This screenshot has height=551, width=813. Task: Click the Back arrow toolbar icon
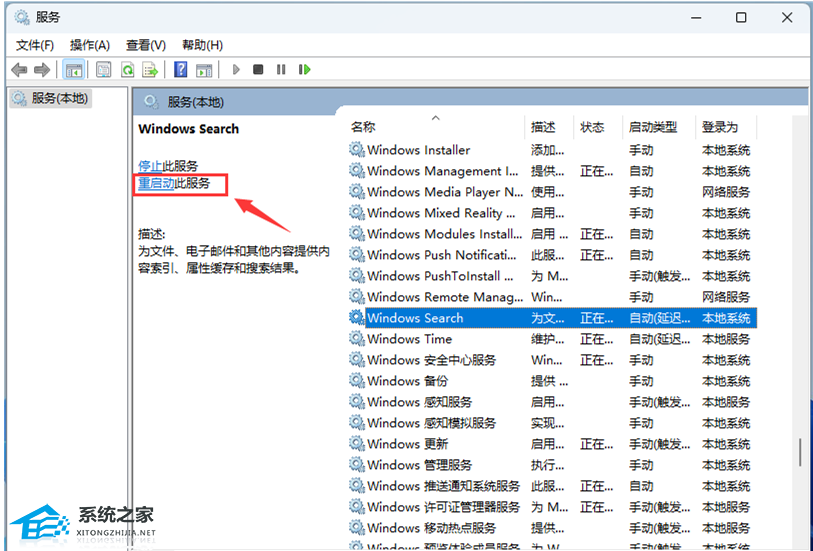pos(19,69)
